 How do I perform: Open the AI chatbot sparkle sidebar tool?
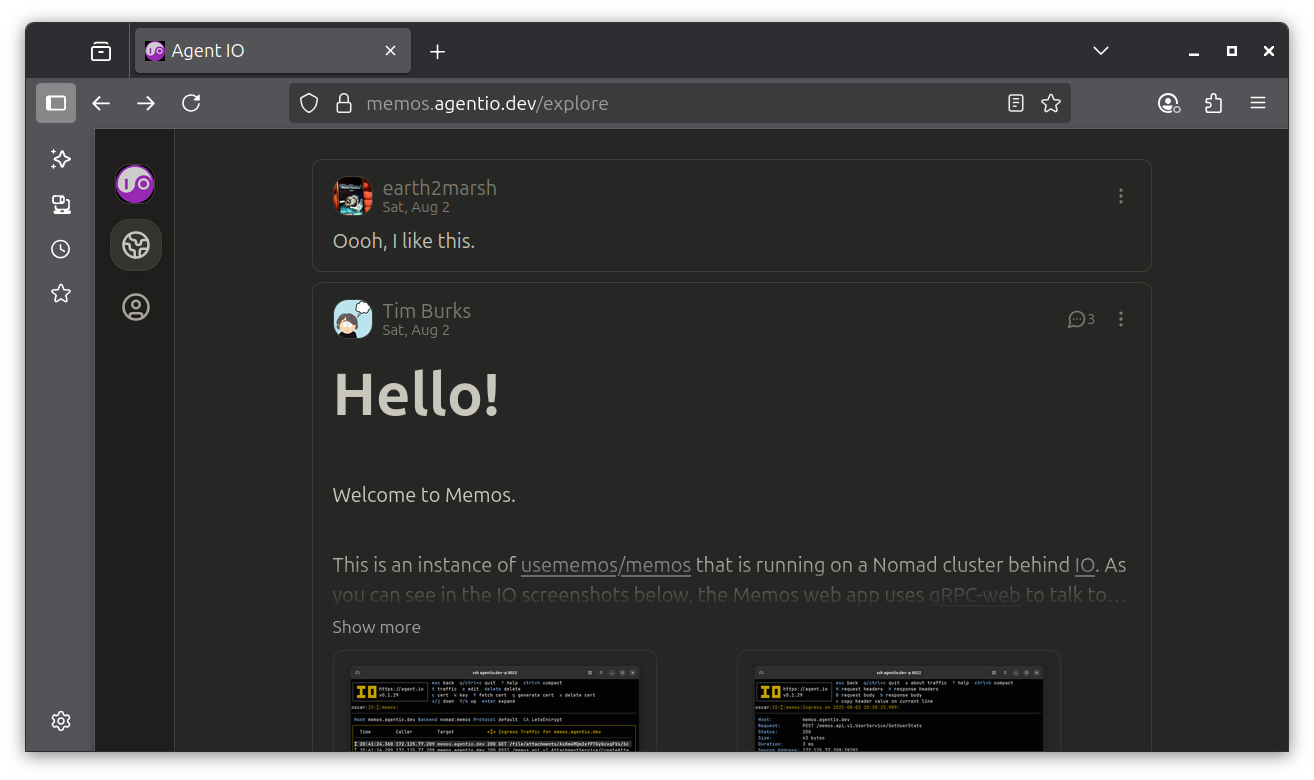(x=61, y=159)
